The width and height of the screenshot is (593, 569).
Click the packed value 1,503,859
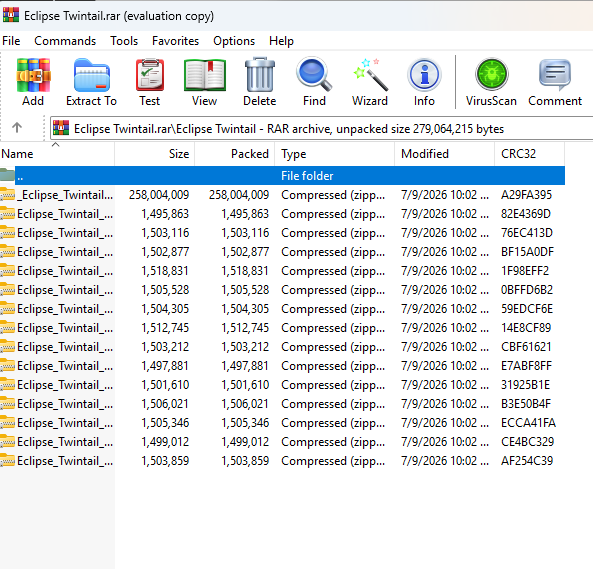coord(245,461)
